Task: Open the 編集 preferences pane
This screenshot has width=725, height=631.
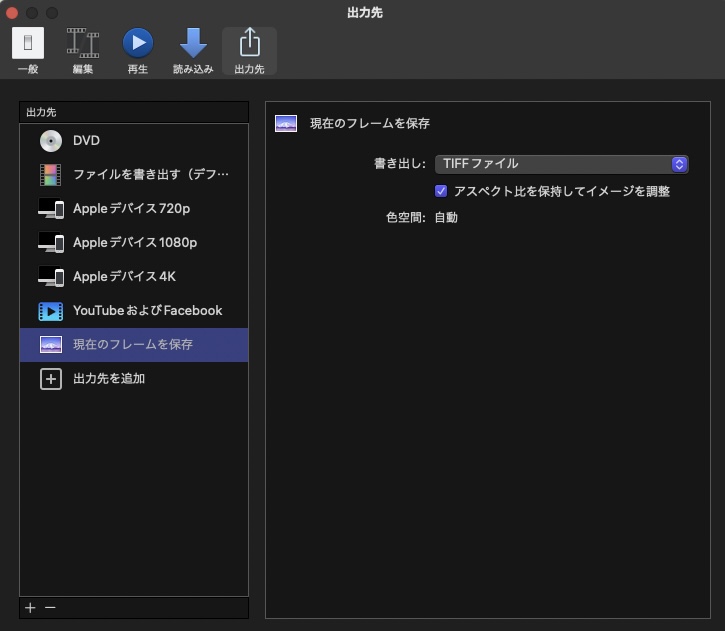Action: [x=83, y=50]
